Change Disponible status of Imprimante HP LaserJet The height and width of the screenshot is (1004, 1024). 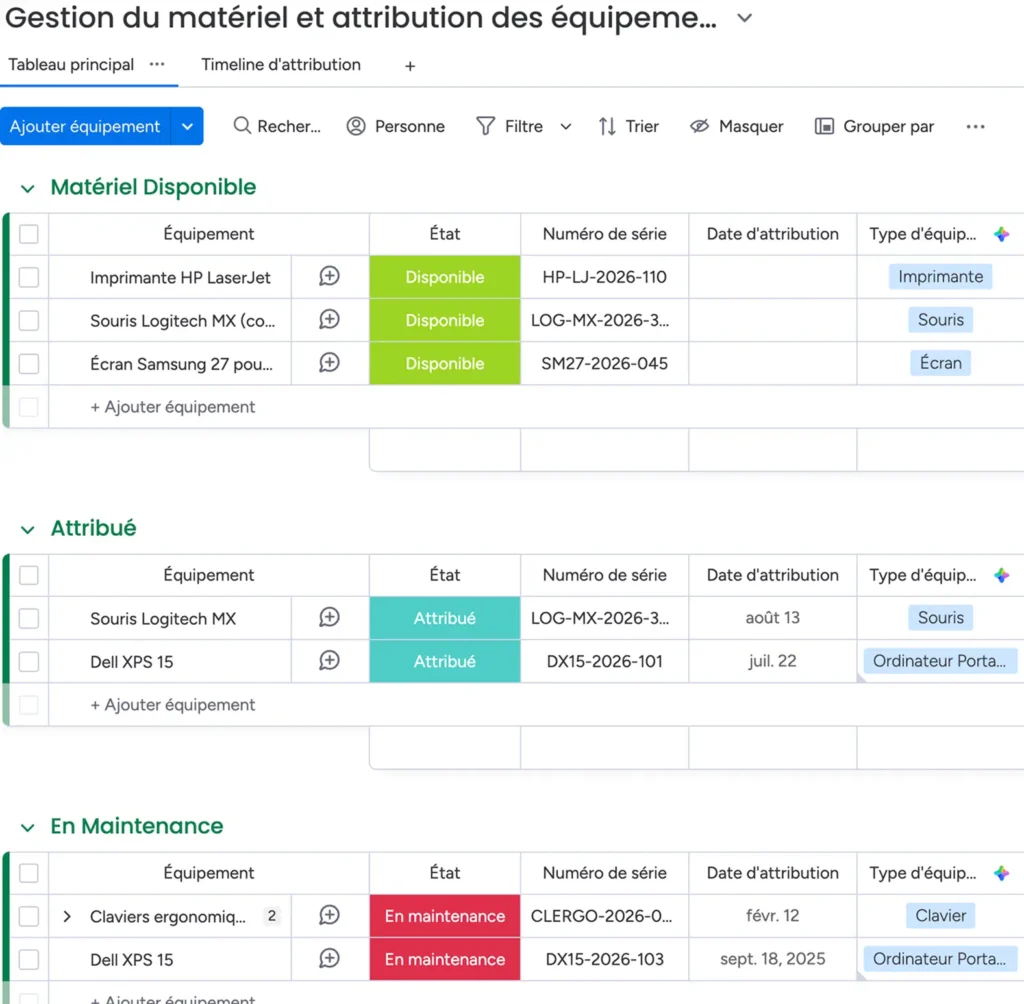pyautogui.click(x=445, y=277)
